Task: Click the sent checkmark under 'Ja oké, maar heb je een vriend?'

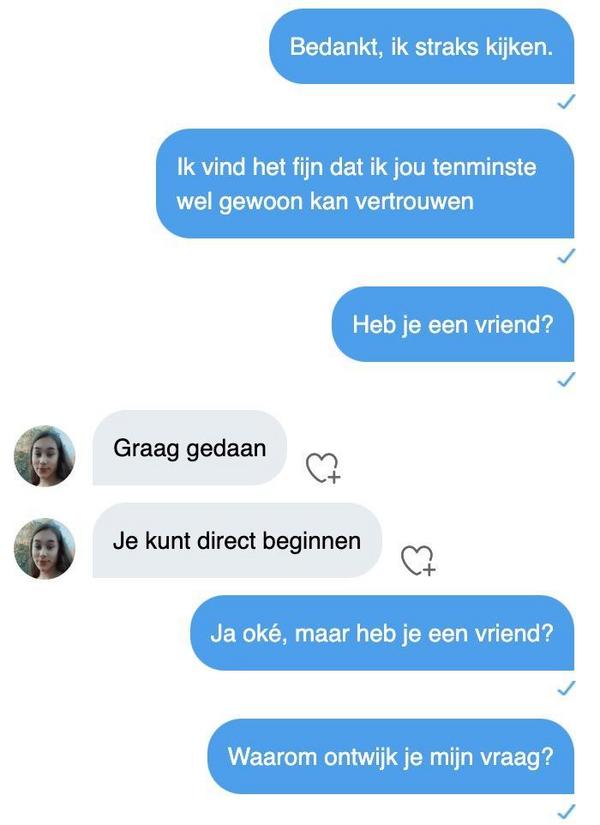Action: [x=566, y=688]
